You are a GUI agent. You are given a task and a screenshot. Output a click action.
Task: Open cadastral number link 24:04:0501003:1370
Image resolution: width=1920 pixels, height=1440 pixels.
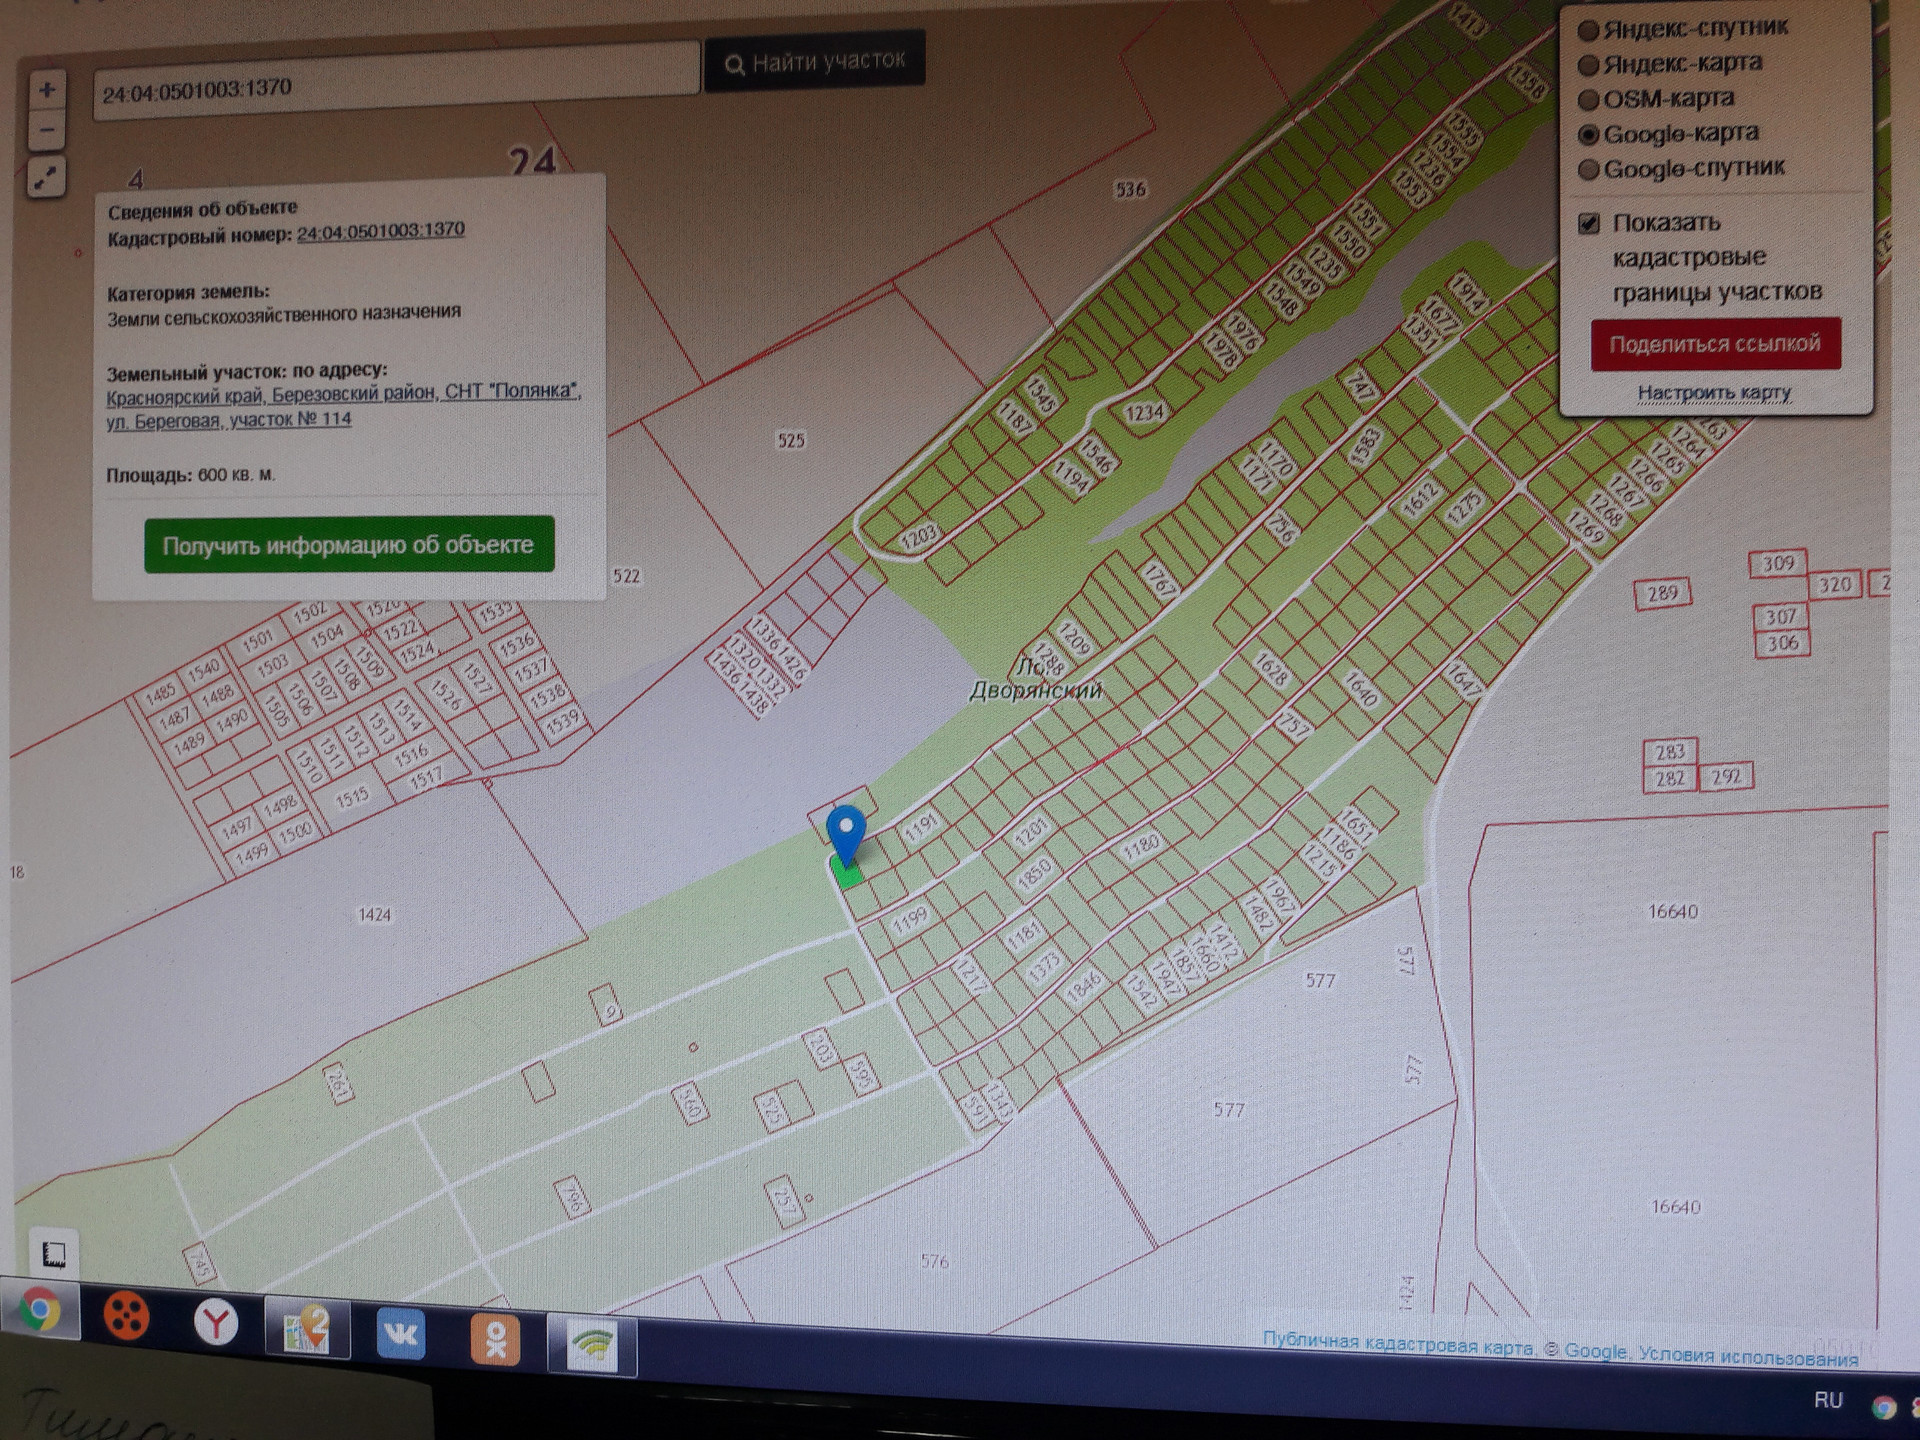tap(380, 230)
